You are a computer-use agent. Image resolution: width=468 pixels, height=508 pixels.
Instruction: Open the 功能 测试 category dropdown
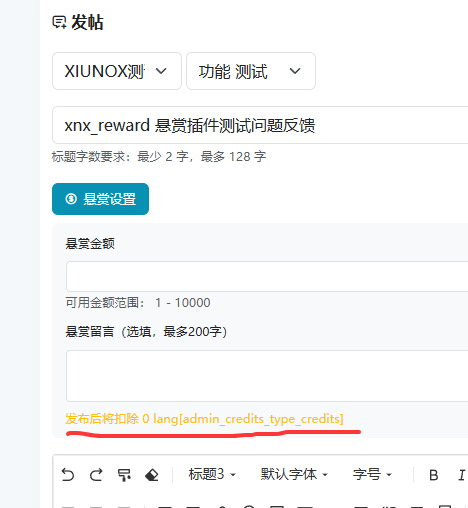[251, 71]
